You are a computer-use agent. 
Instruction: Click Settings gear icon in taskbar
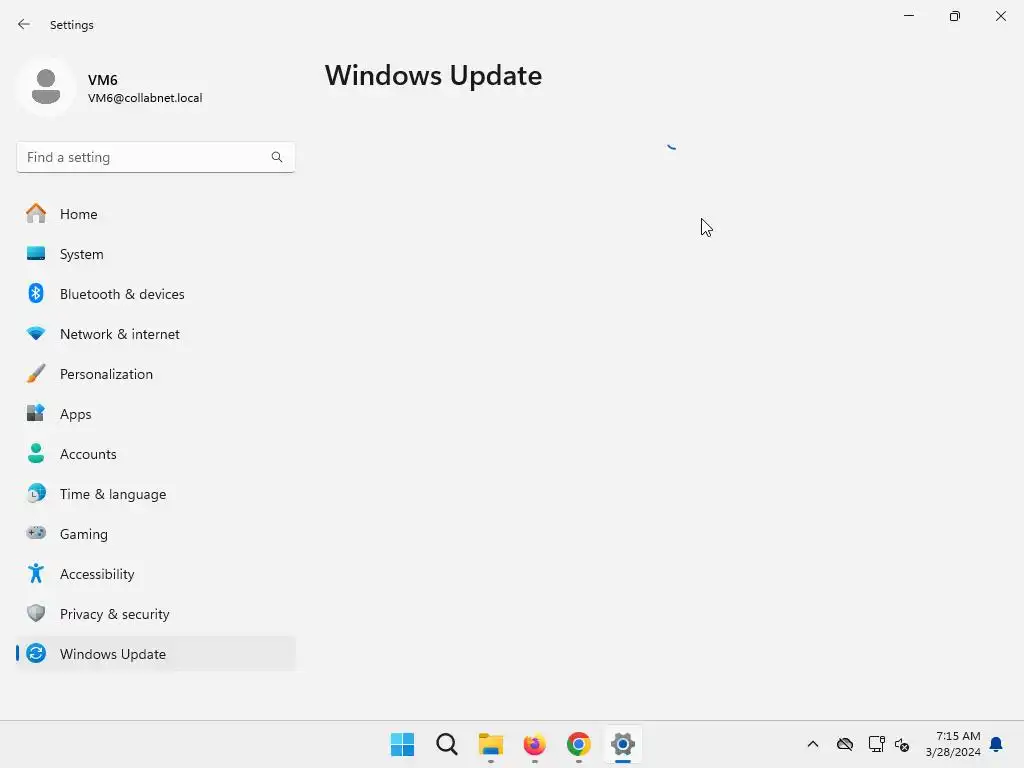623,744
